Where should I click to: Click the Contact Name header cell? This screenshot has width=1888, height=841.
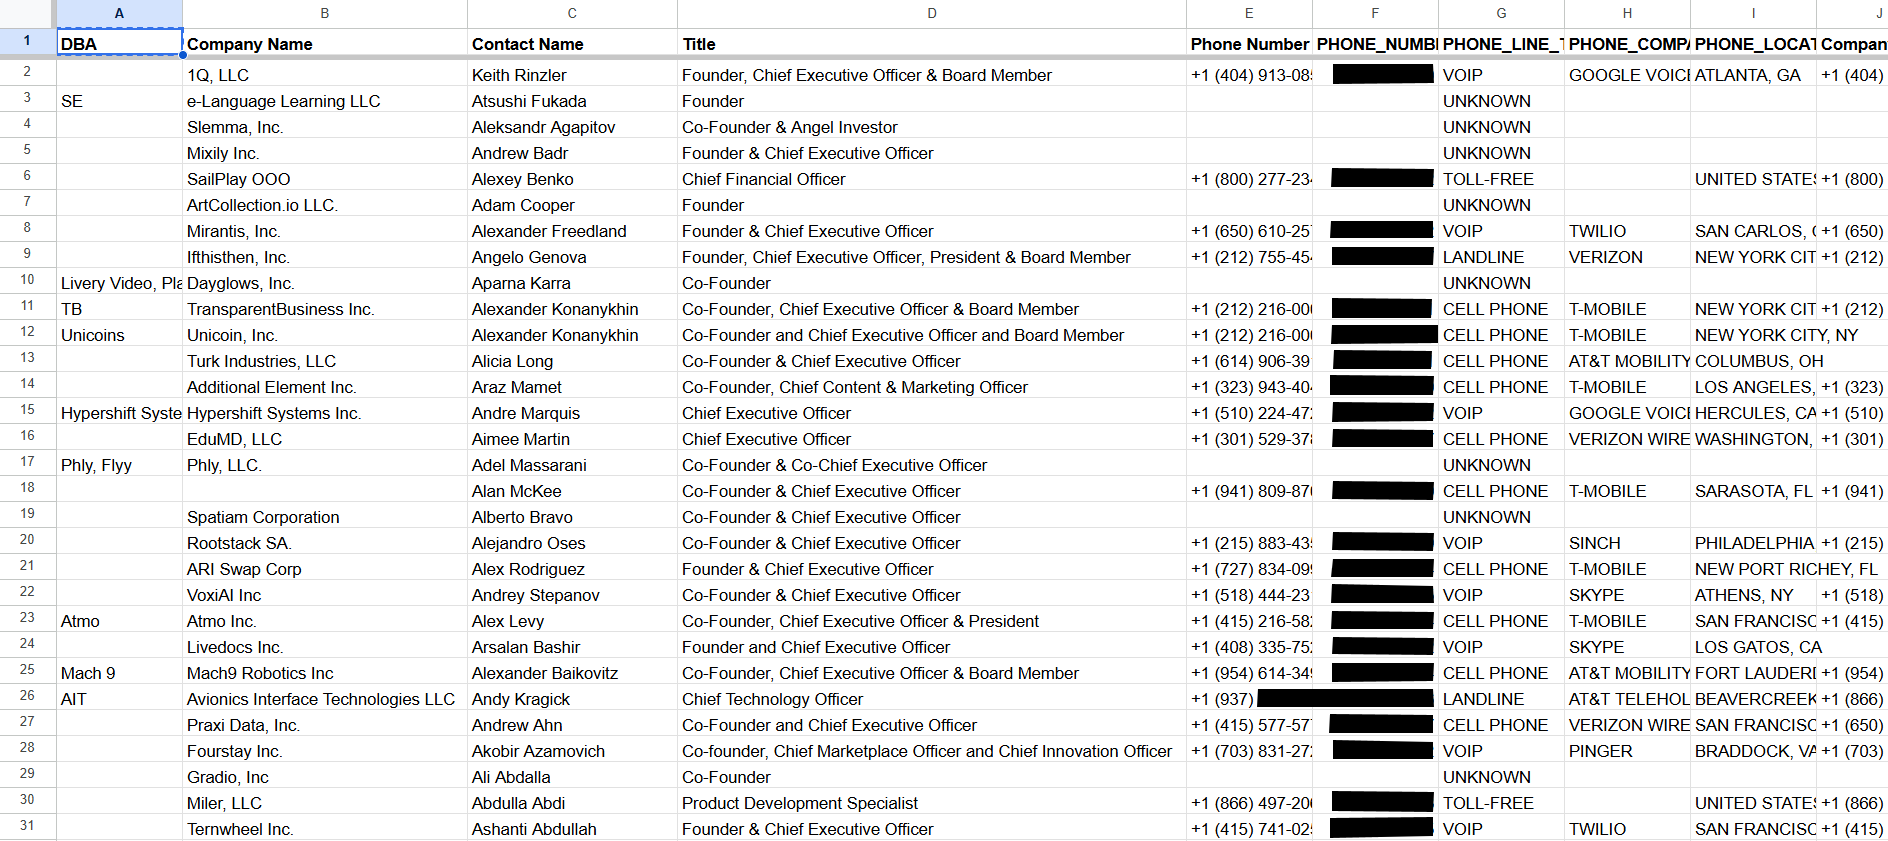pyautogui.click(x=572, y=44)
